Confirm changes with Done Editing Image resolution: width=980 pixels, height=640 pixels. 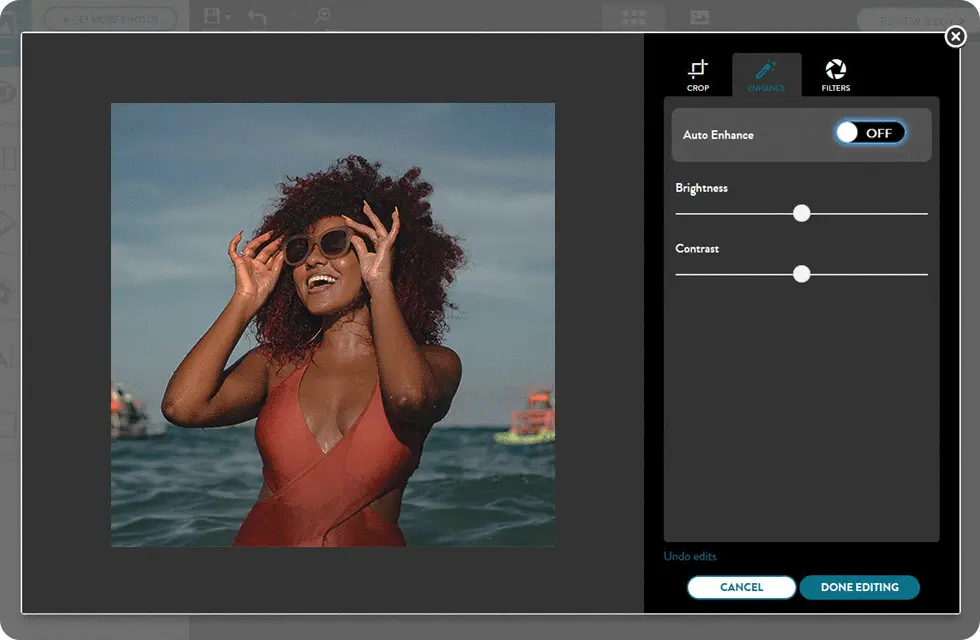point(859,587)
